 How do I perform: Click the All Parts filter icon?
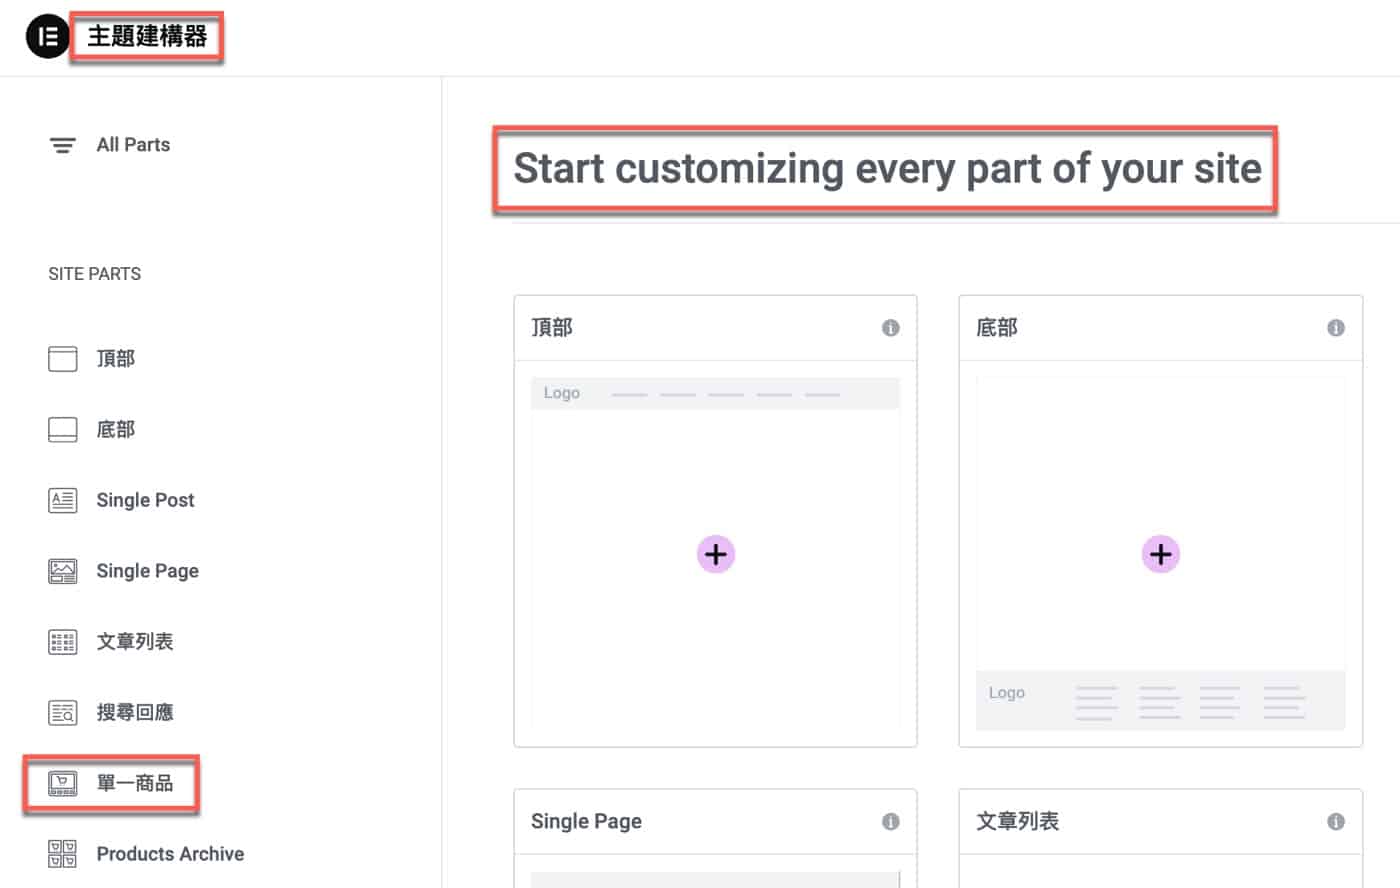tap(63, 145)
